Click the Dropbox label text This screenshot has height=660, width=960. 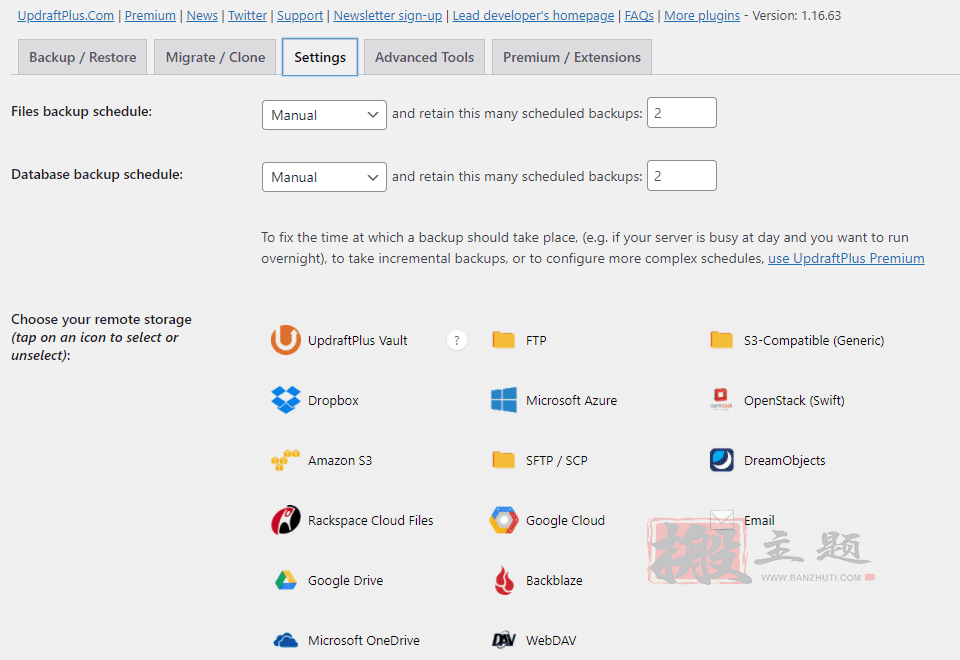[x=333, y=400]
